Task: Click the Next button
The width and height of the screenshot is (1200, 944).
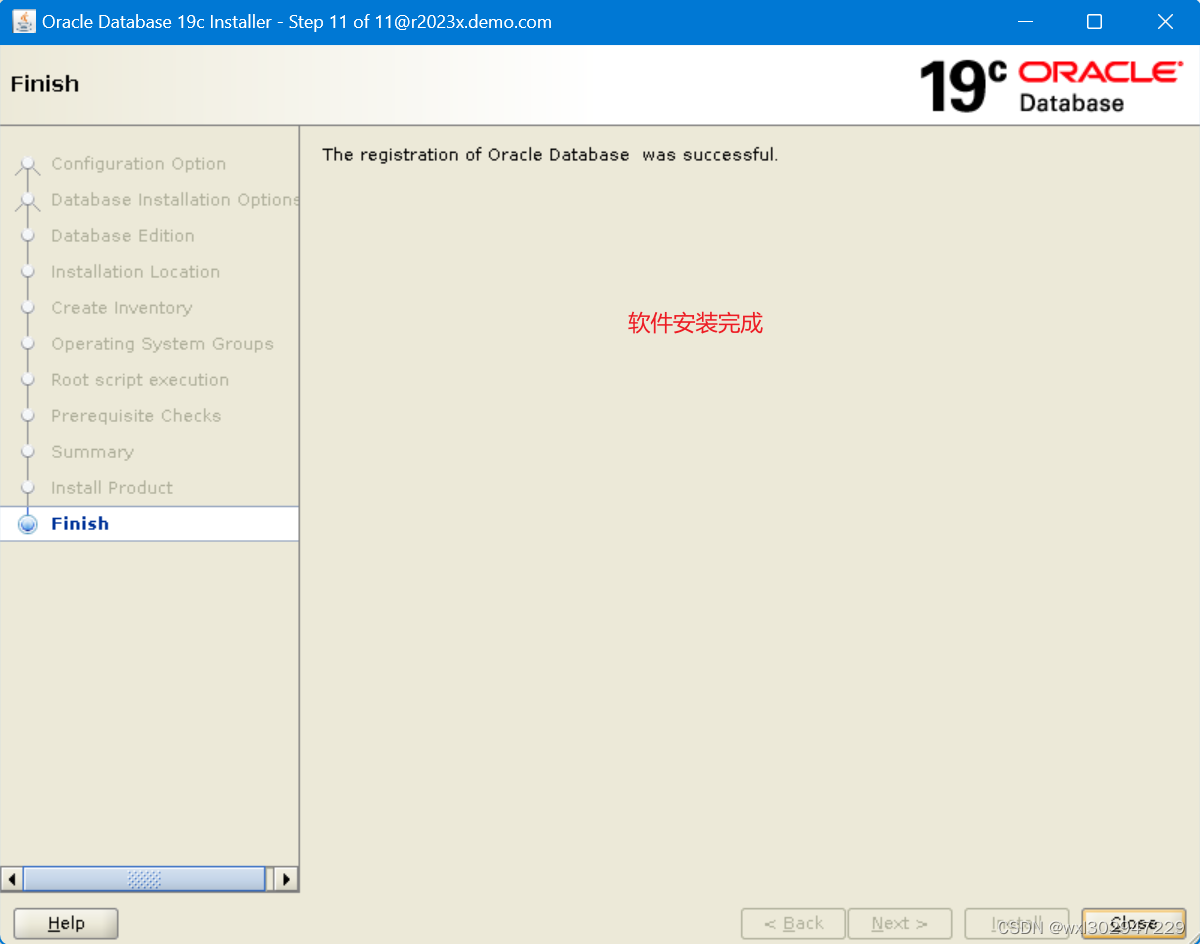Action: pos(899,923)
